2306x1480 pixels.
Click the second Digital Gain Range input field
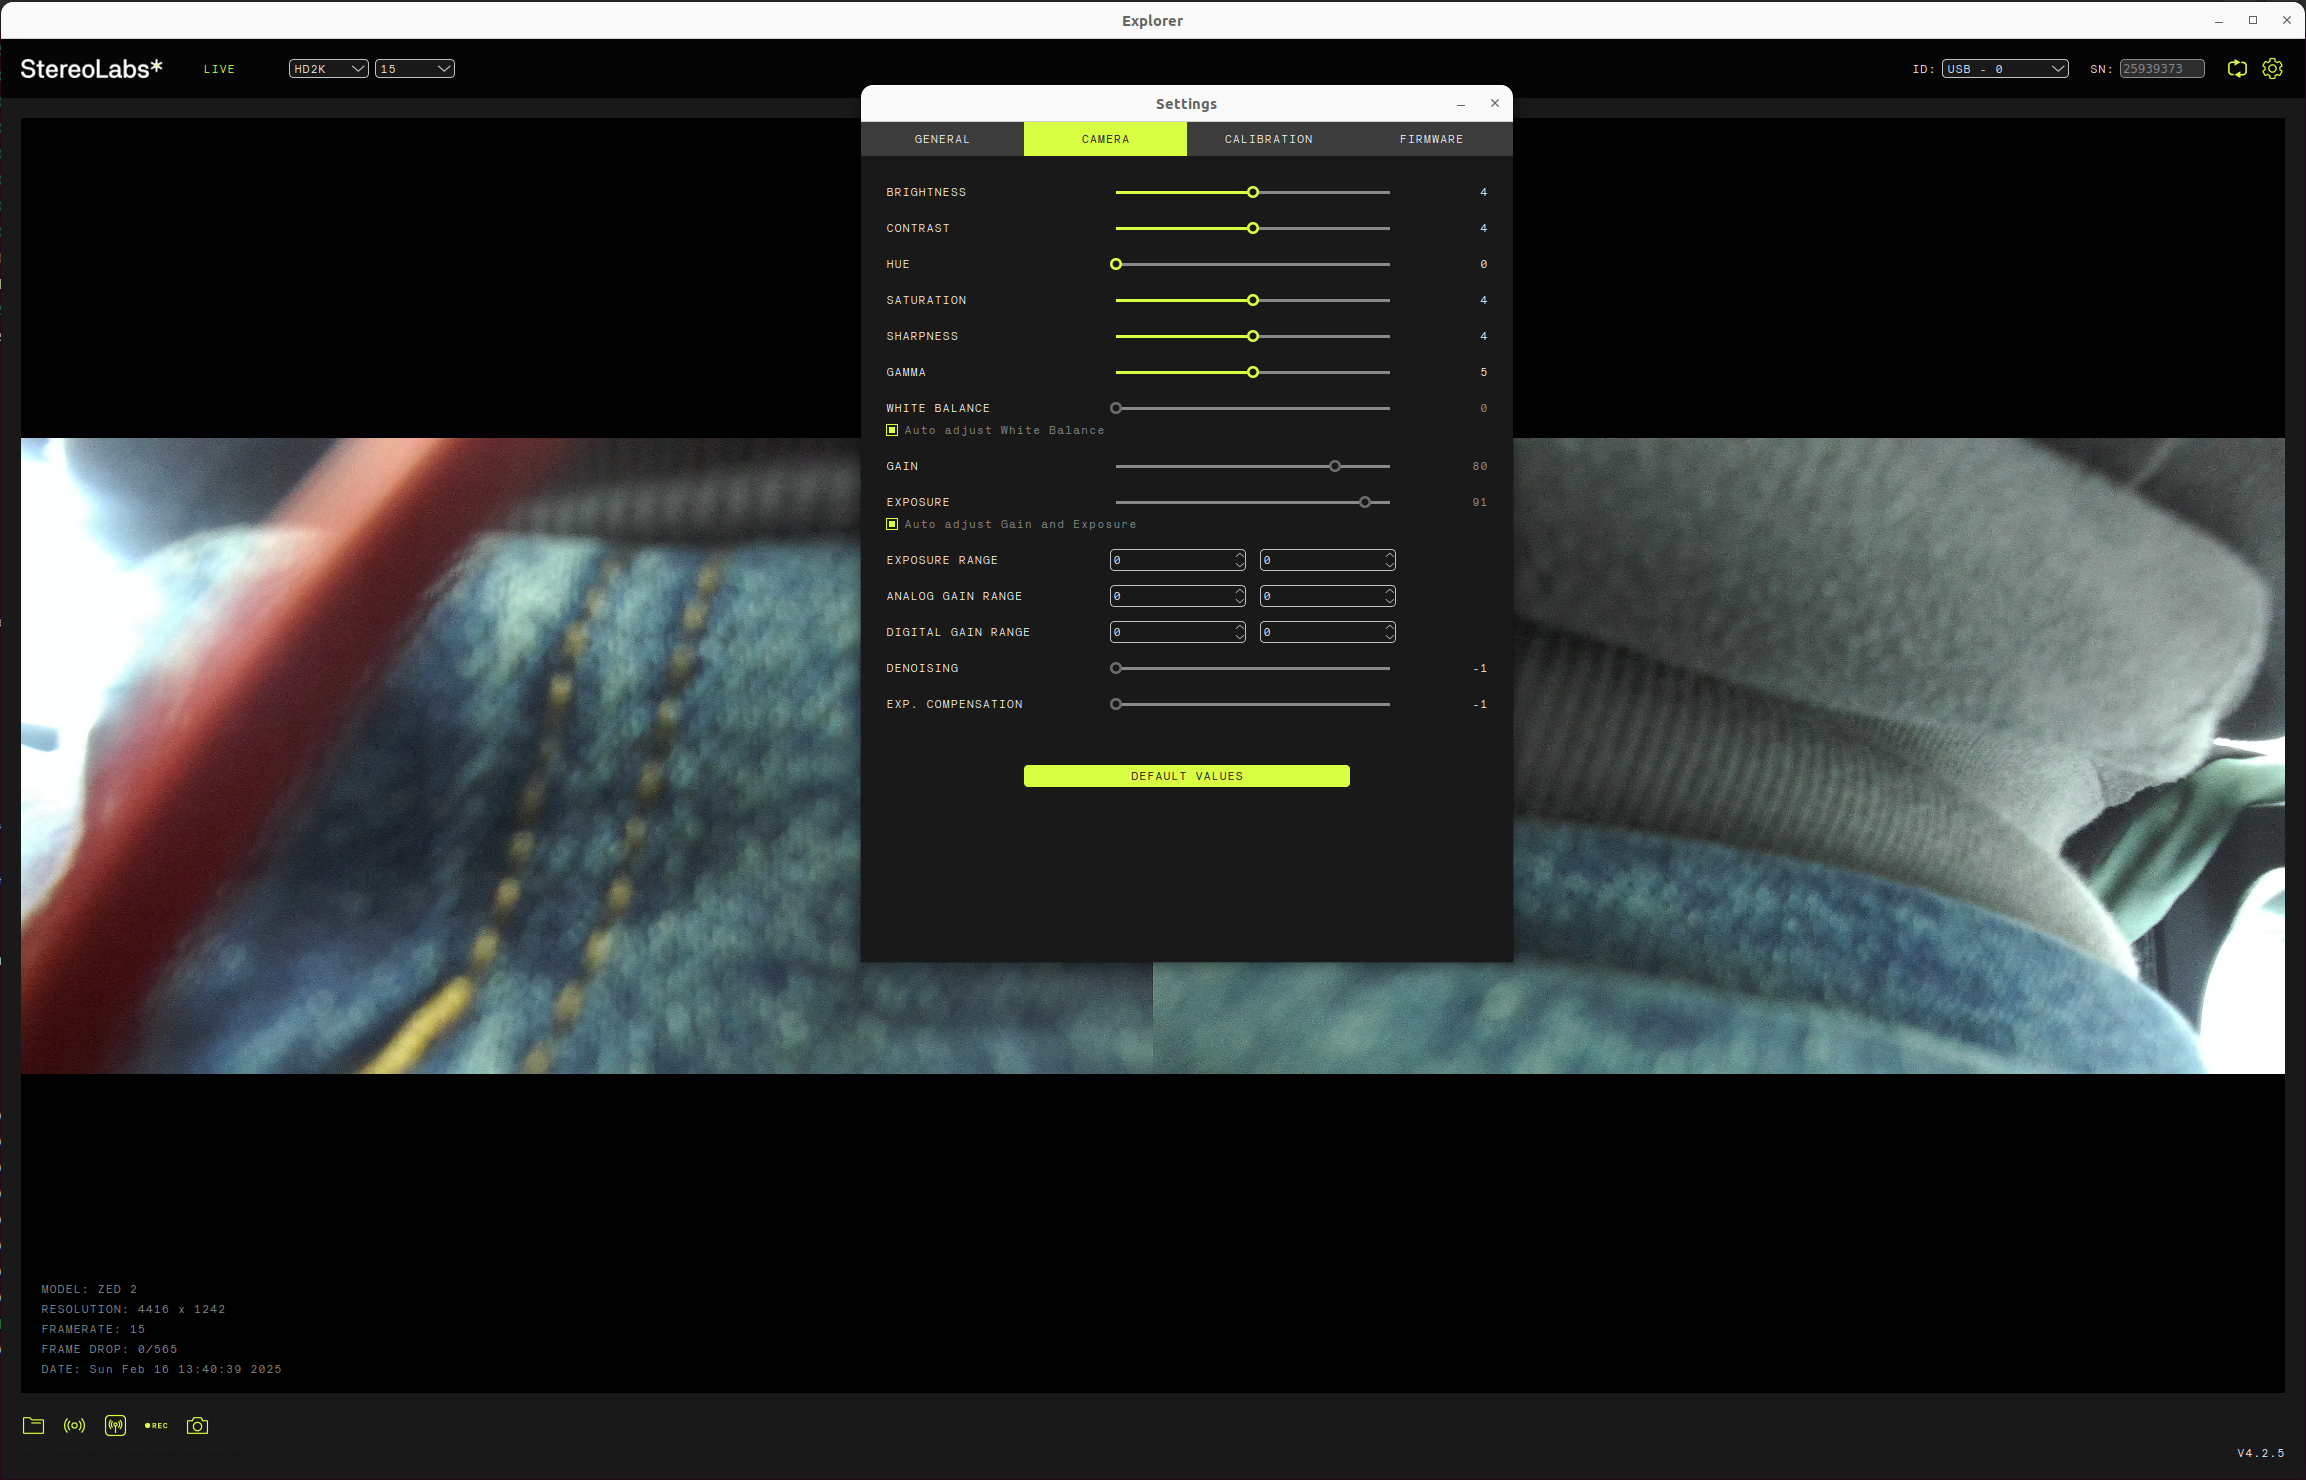click(x=1320, y=632)
